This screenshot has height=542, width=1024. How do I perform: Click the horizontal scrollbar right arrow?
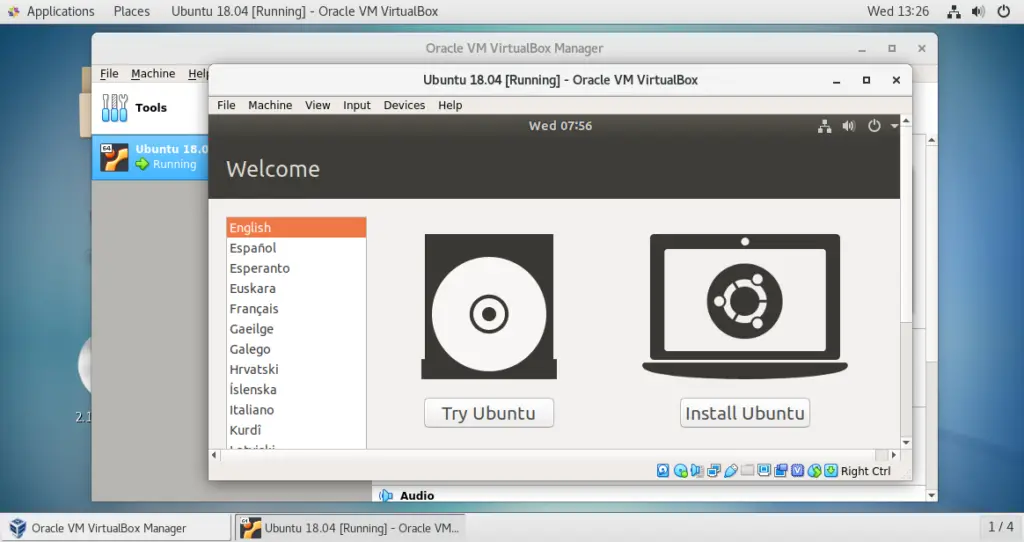tap(893, 455)
